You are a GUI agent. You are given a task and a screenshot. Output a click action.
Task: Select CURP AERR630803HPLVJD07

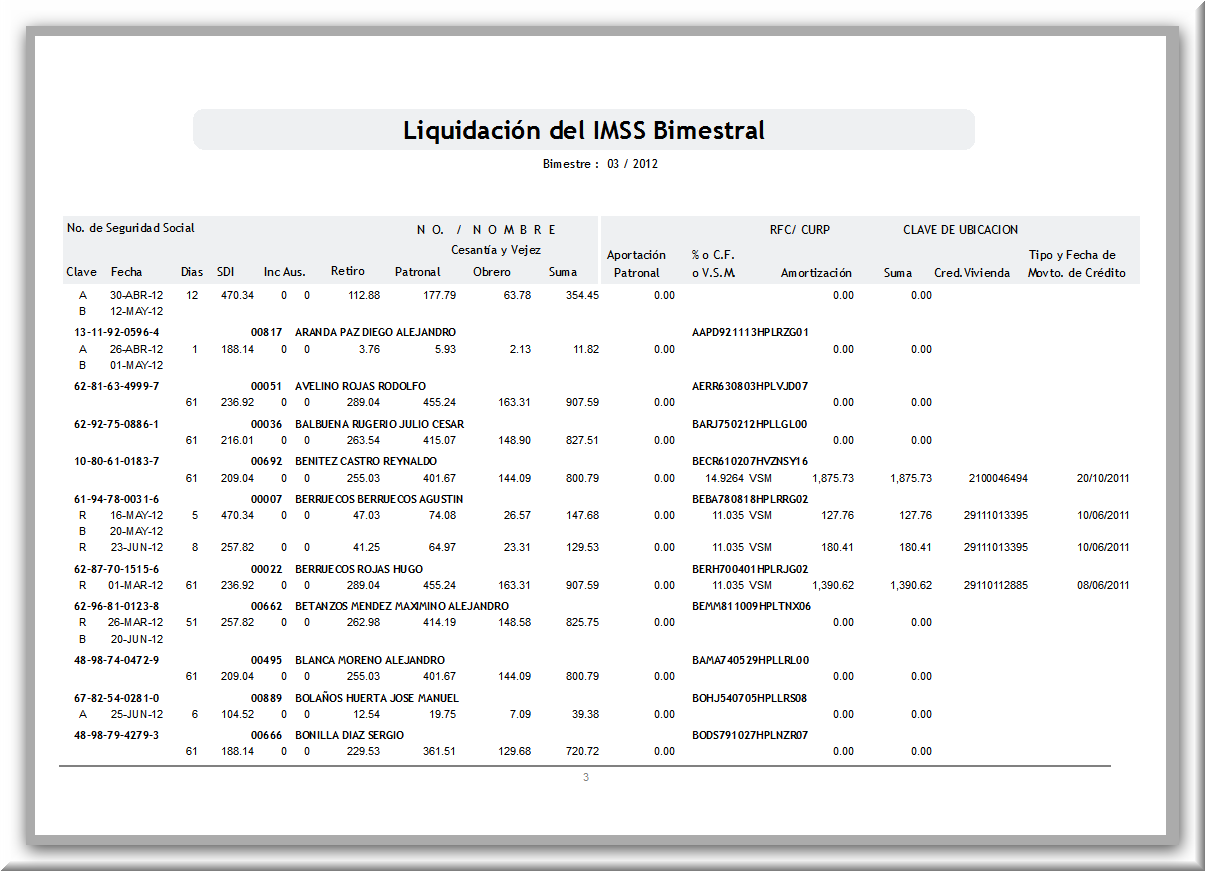pyautogui.click(x=750, y=386)
